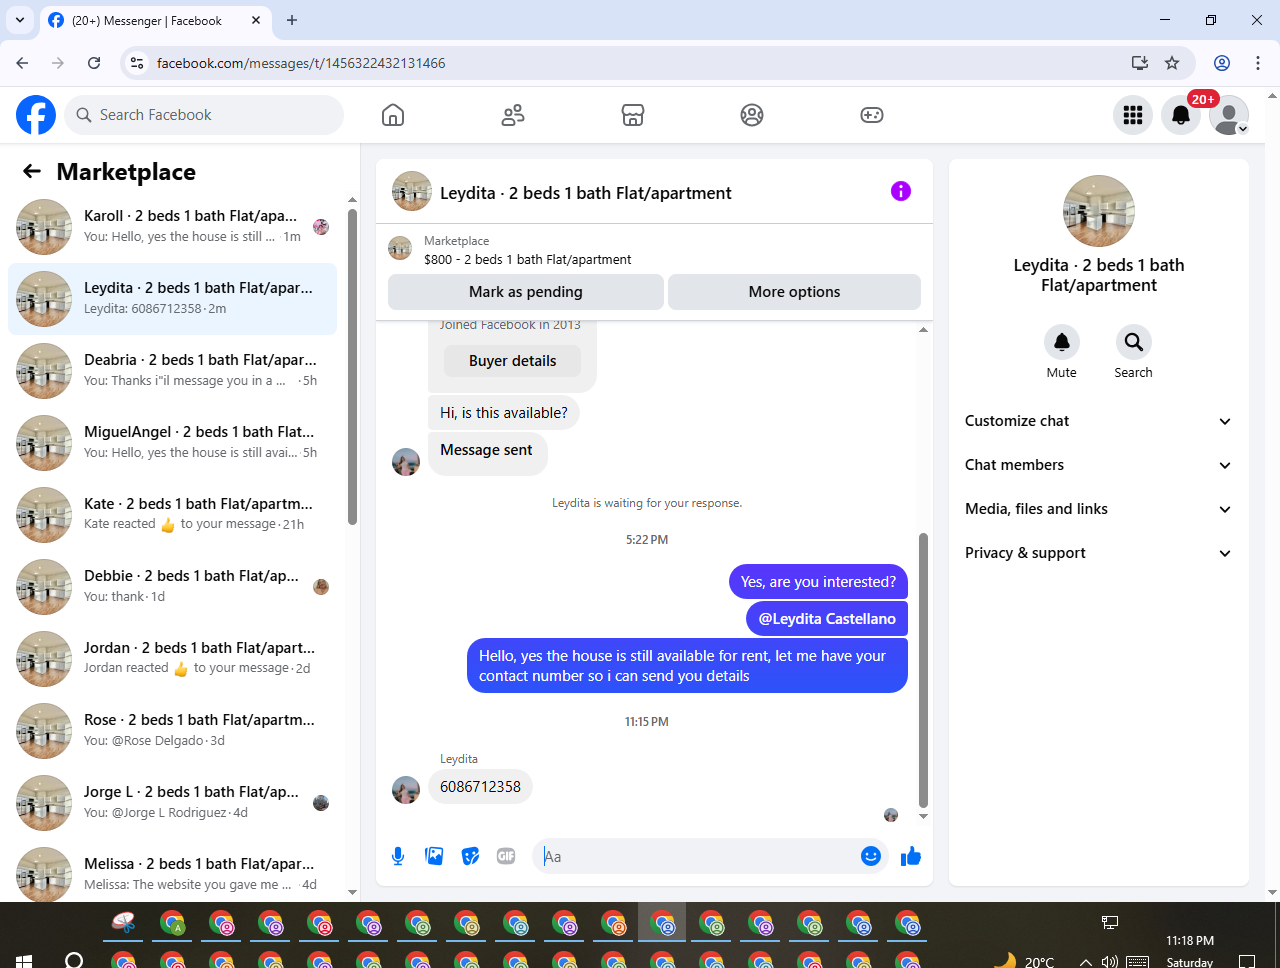
Task: Click the Messenger | Facebook browser tab
Action: [155, 20]
